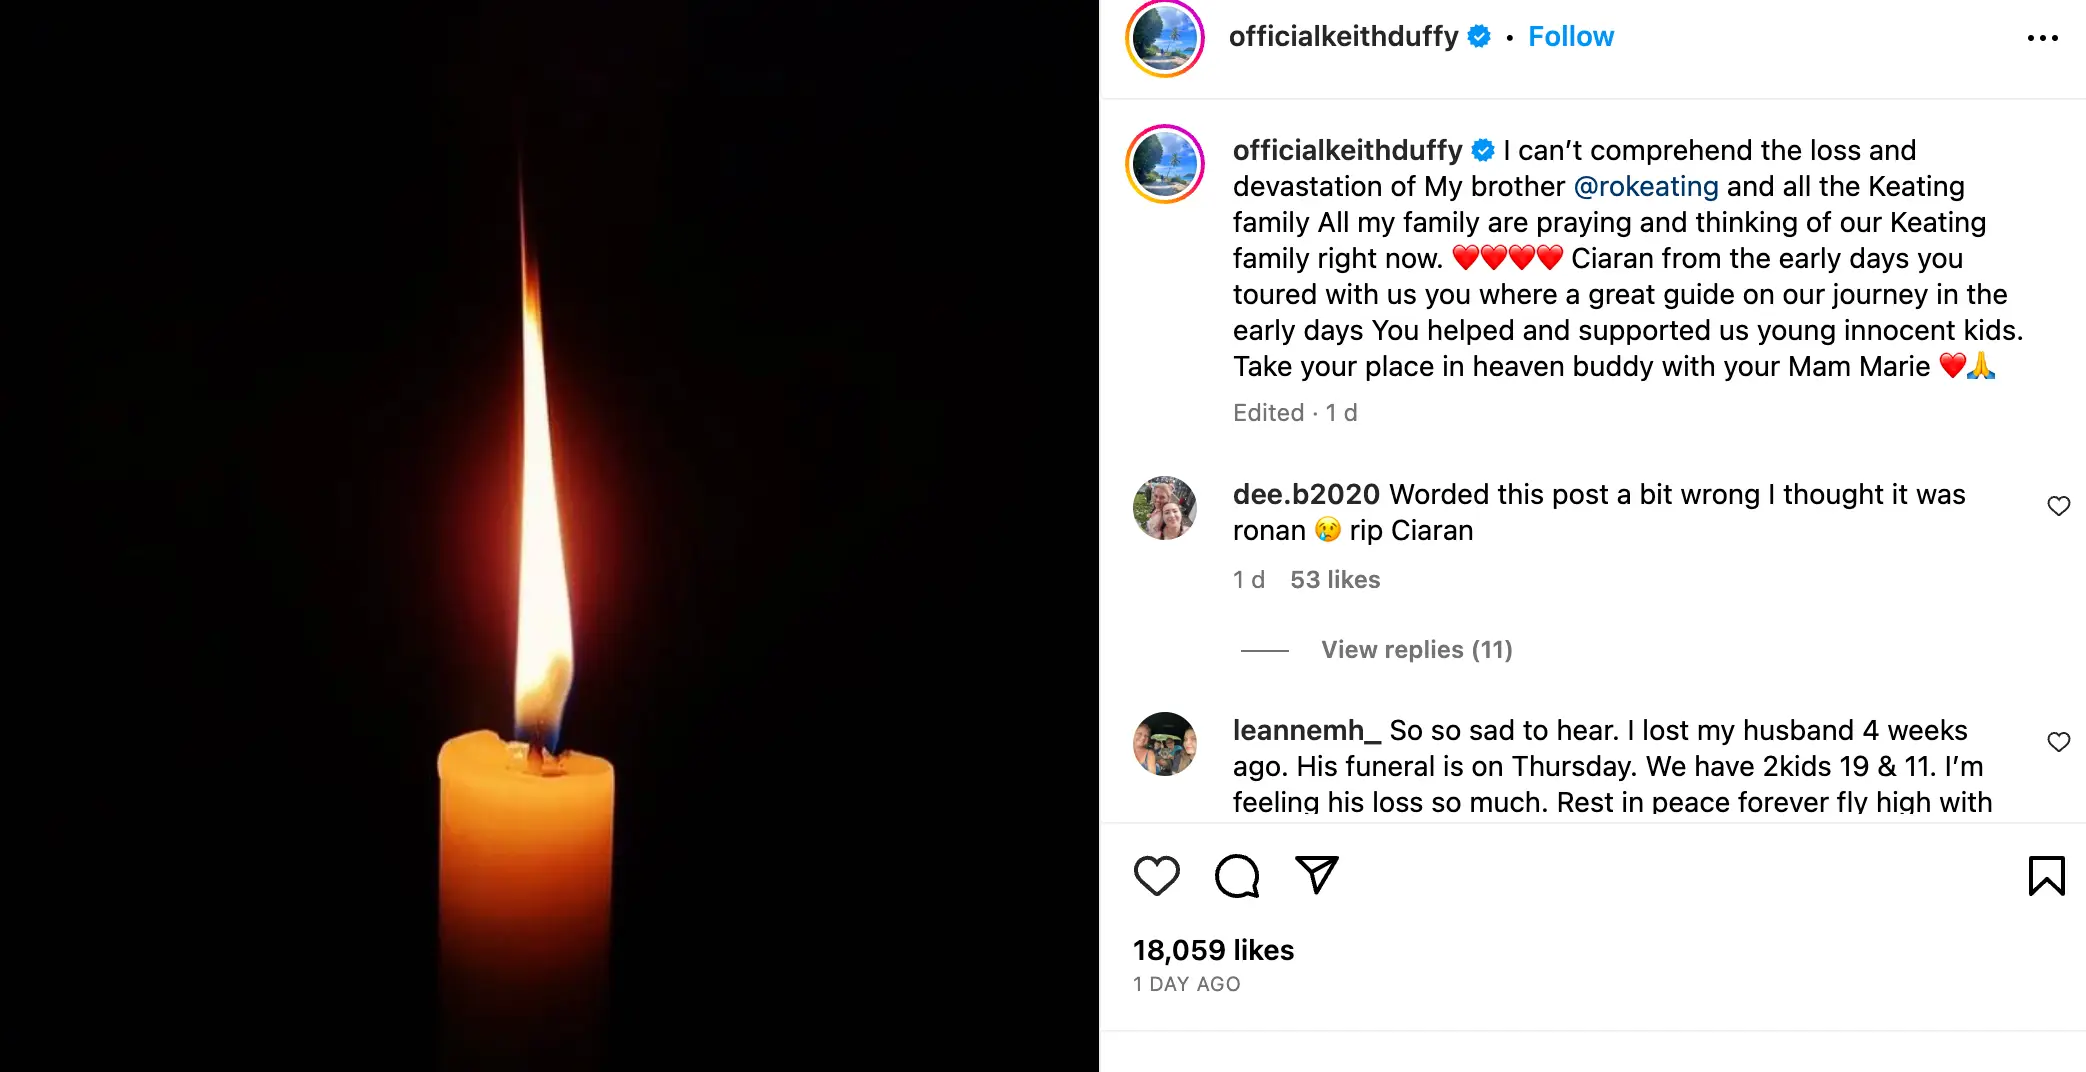This screenshot has height=1072, width=2086.
Task: Expand replies under dee.b2020's comment
Action: click(1414, 649)
